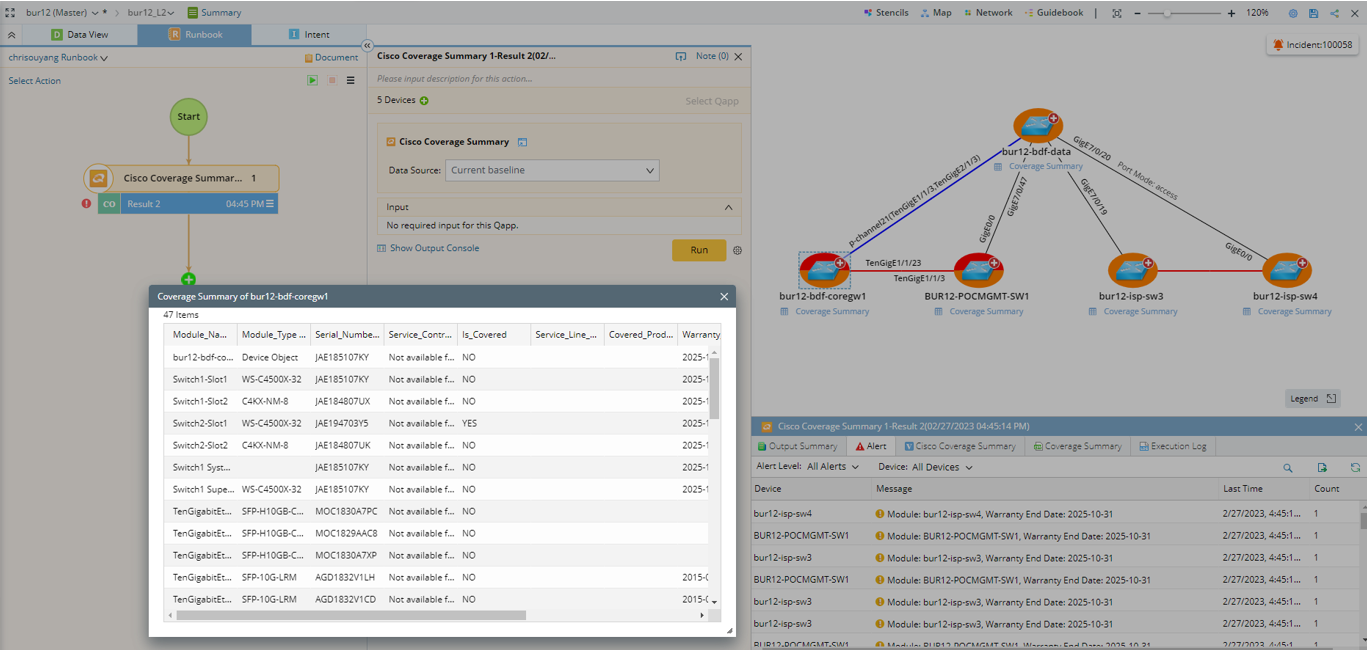The height and width of the screenshot is (650, 1367).
Task: Select the bur12-bdf-coregw1 device icon
Action: point(824,270)
